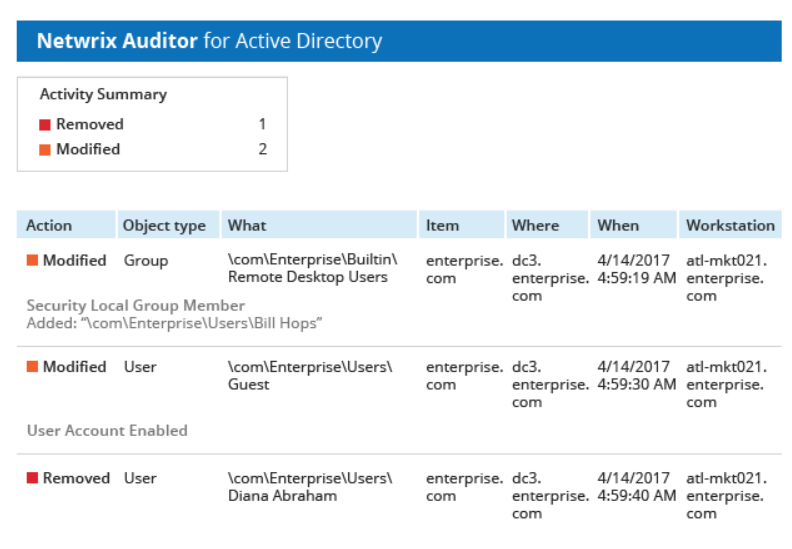The height and width of the screenshot is (549, 792).
Task: Click dc3.enterprise.com in Diana Abraham row
Action: coord(551,496)
